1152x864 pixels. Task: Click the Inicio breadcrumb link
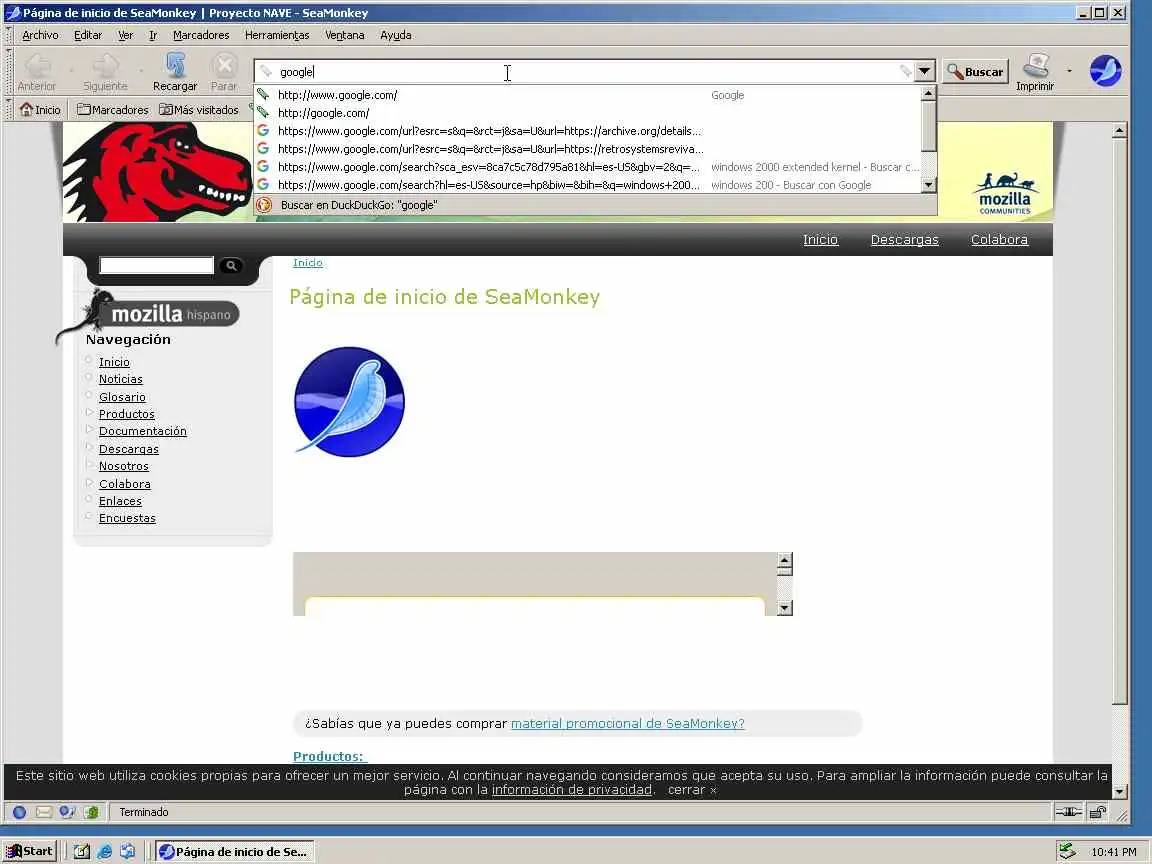tap(308, 262)
